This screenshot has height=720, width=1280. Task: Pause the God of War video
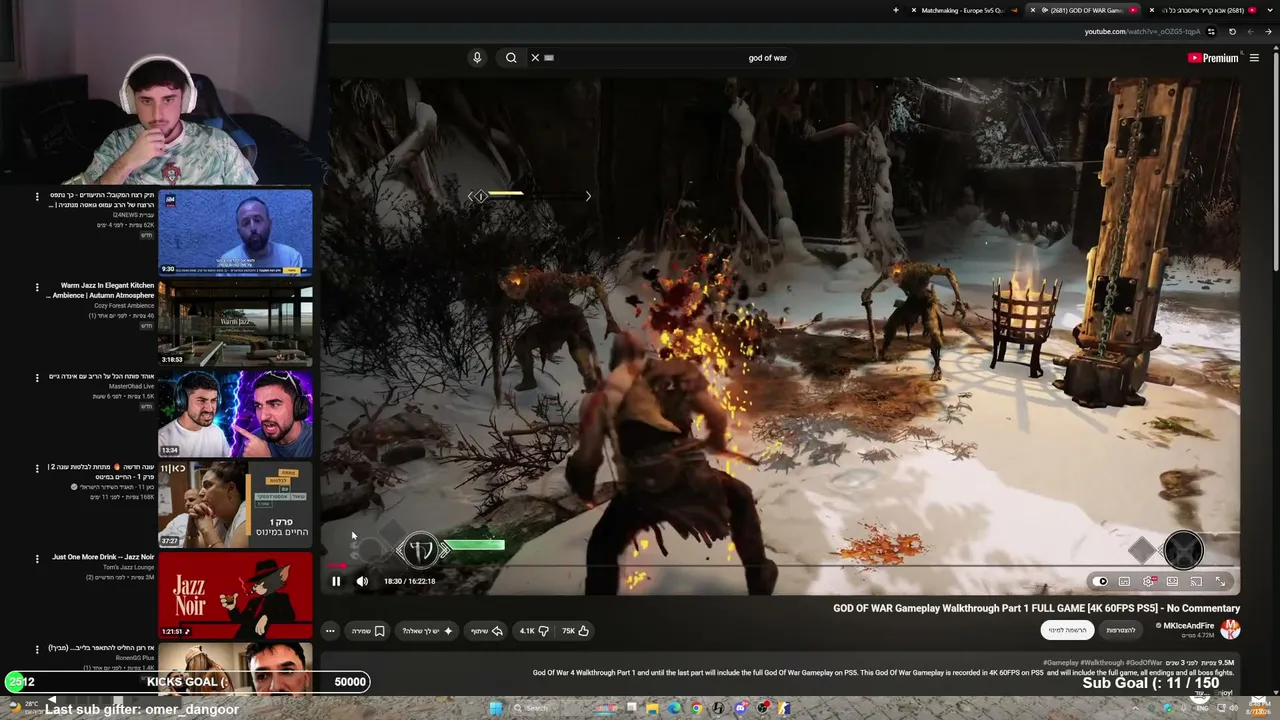pyautogui.click(x=336, y=581)
